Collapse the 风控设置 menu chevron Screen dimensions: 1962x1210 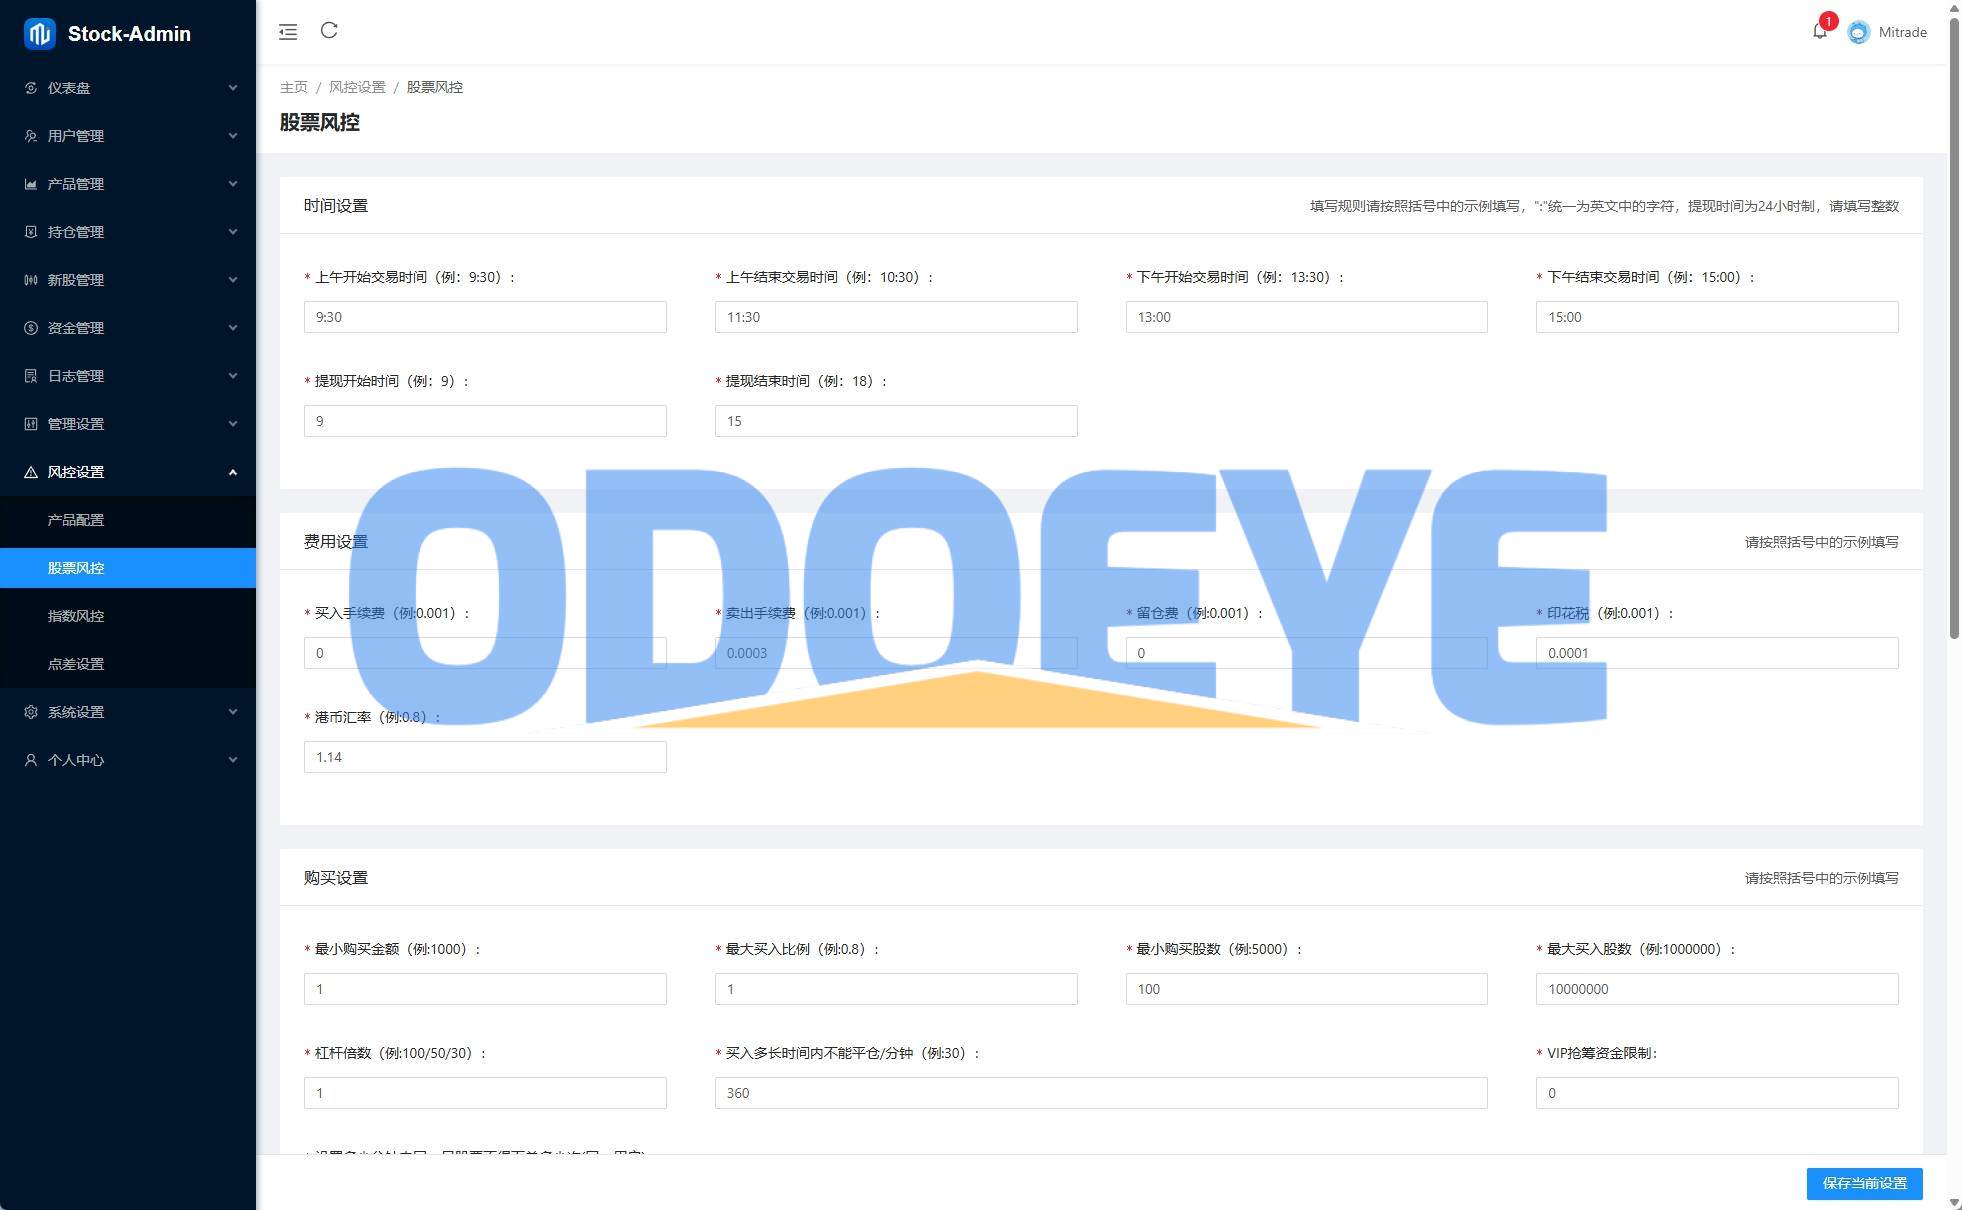click(x=233, y=472)
